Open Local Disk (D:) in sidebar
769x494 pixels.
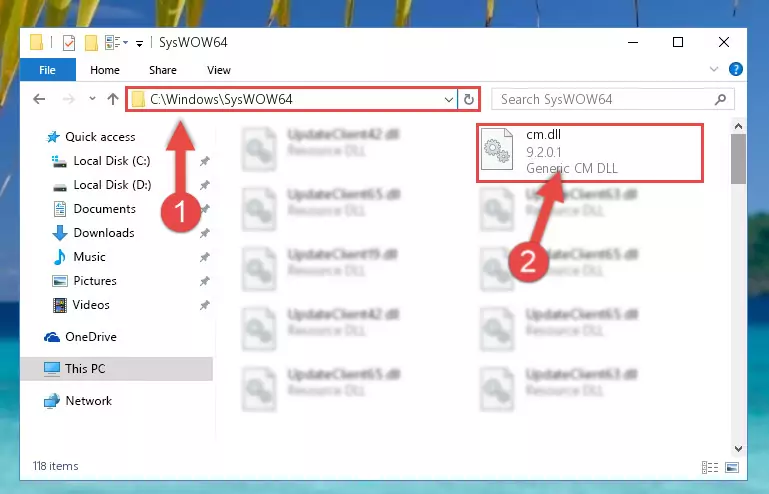point(112,185)
